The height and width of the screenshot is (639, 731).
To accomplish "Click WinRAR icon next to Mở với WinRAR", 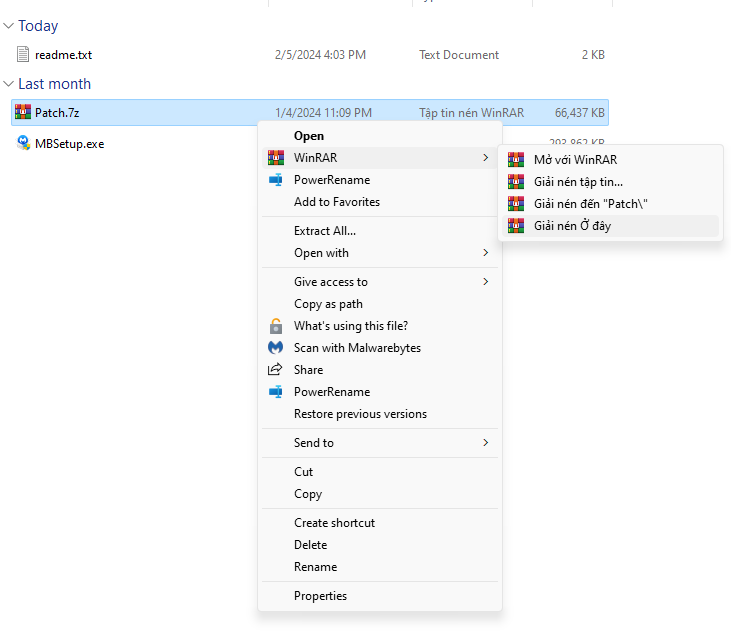I will (516, 160).
